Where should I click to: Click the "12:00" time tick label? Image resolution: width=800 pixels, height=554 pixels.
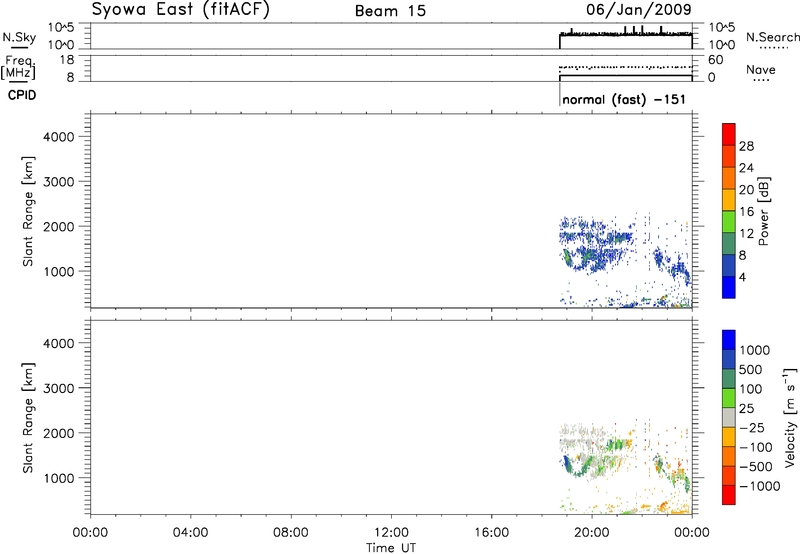(x=391, y=533)
